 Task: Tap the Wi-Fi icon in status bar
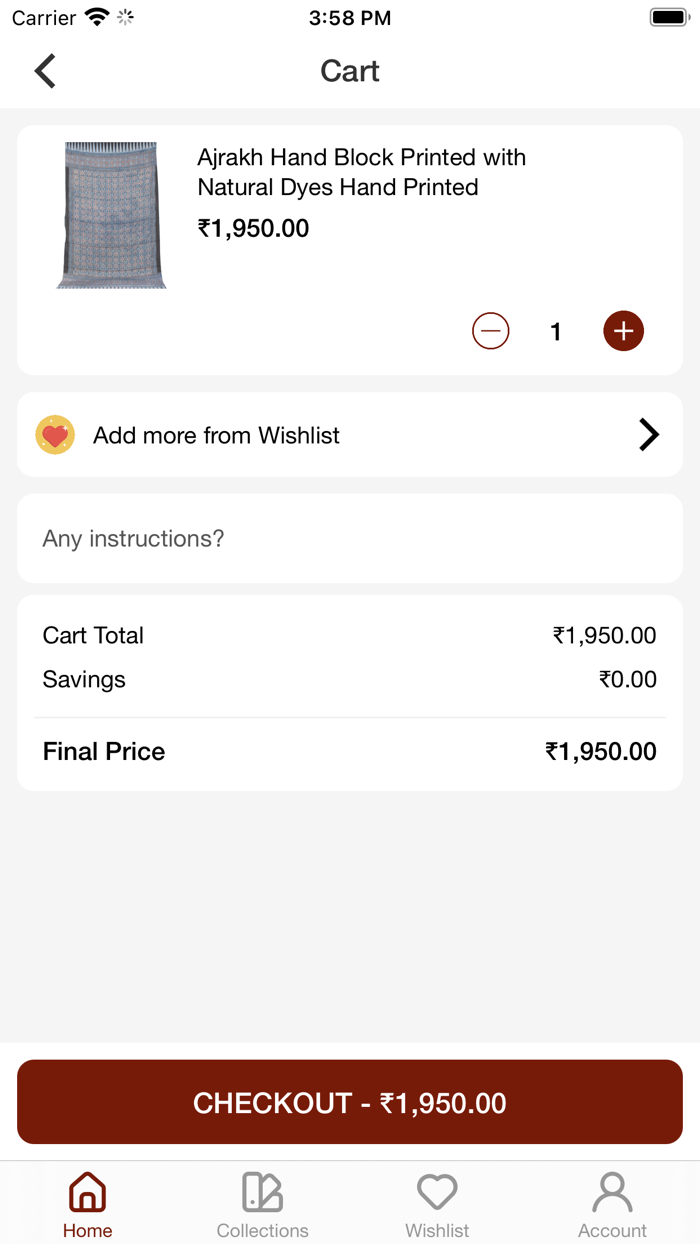[97, 18]
